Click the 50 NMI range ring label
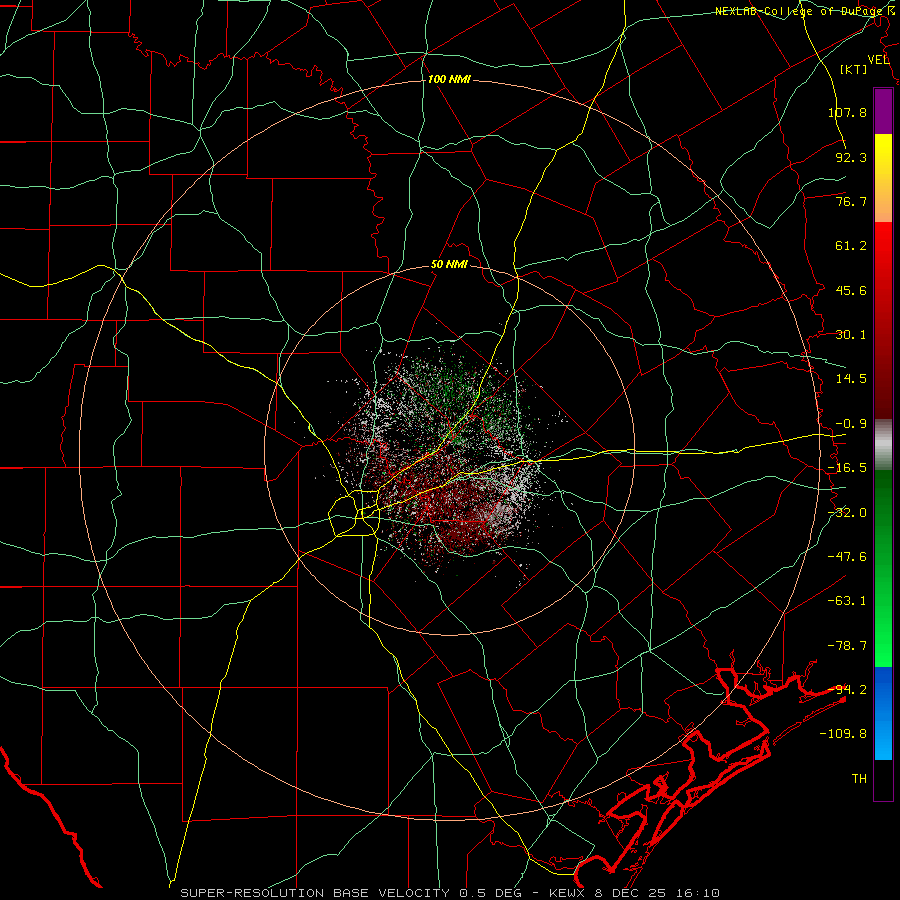The width and height of the screenshot is (900, 900). (449, 265)
